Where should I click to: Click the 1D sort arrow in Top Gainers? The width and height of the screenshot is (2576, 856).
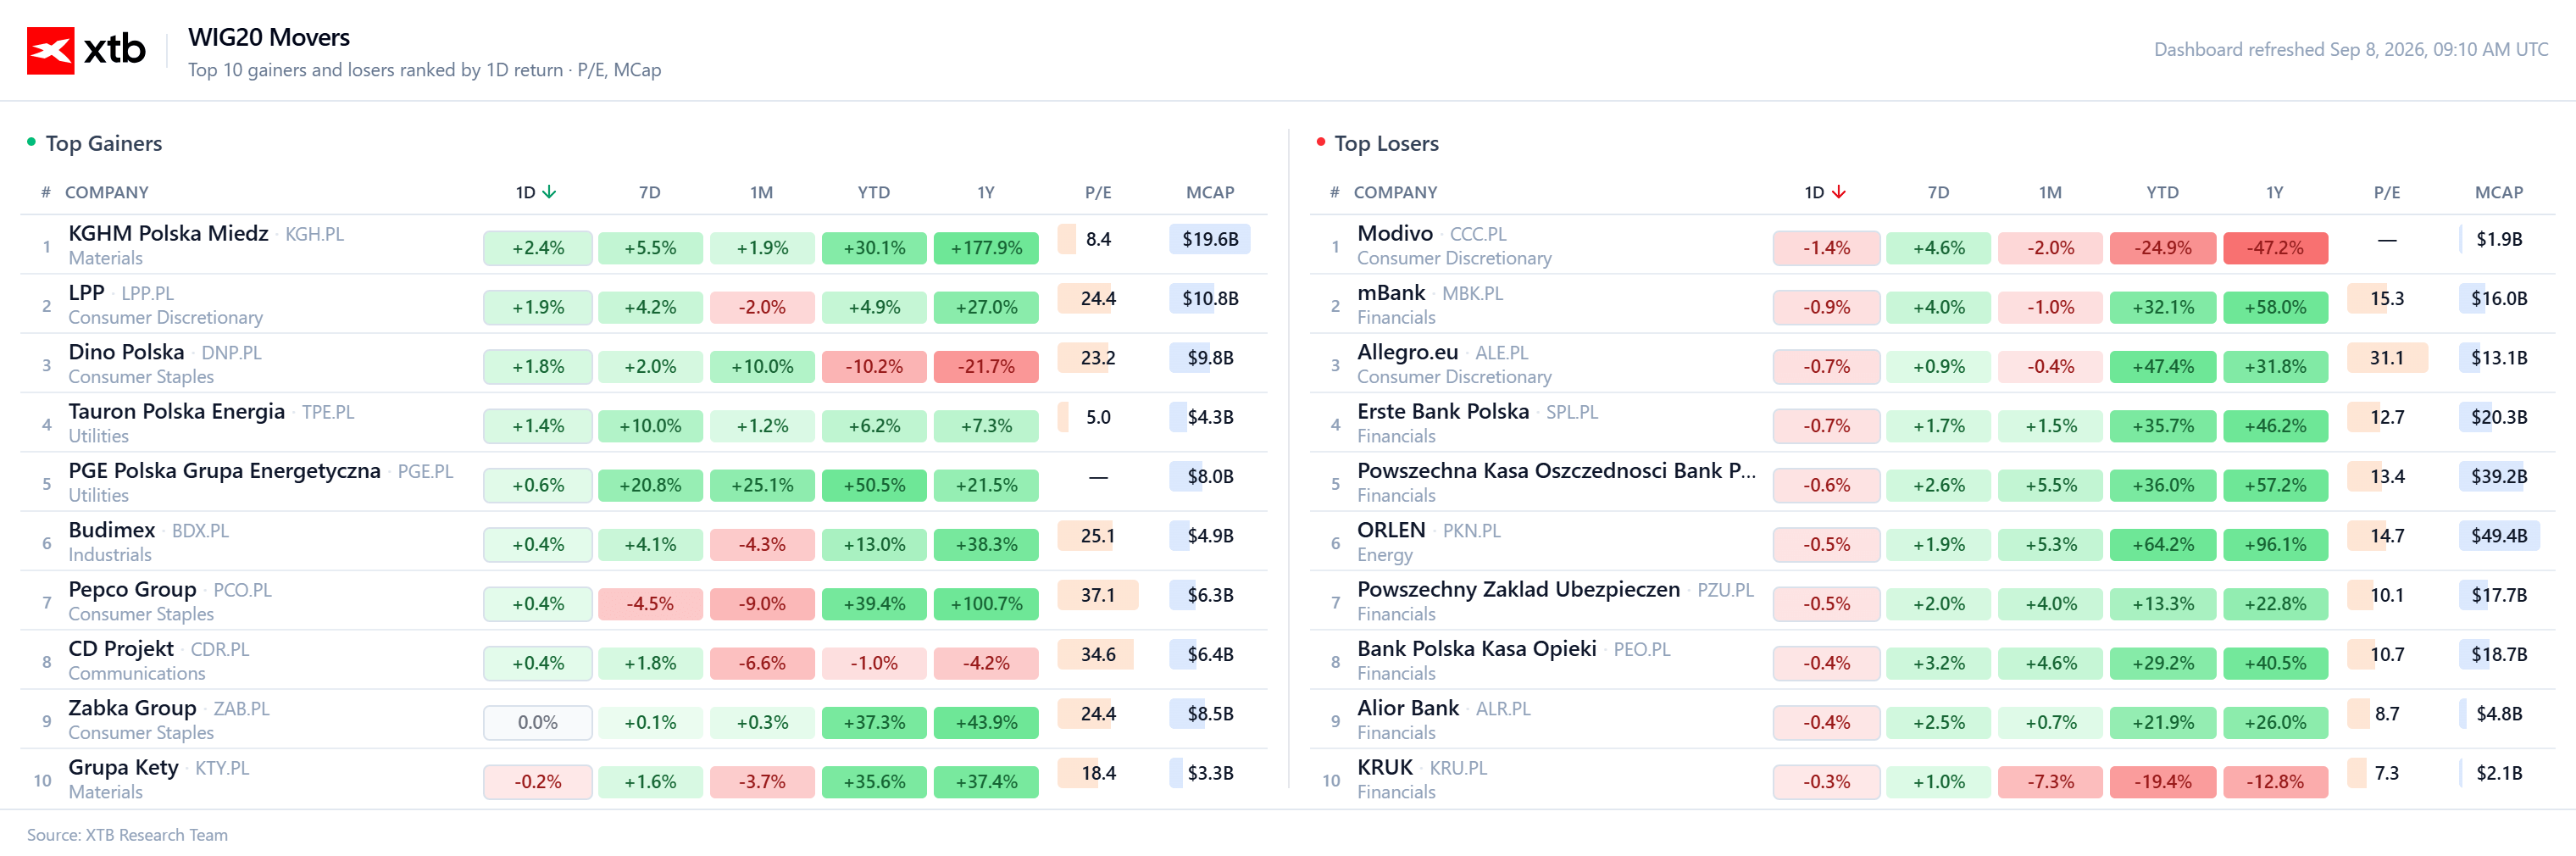(x=549, y=192)
